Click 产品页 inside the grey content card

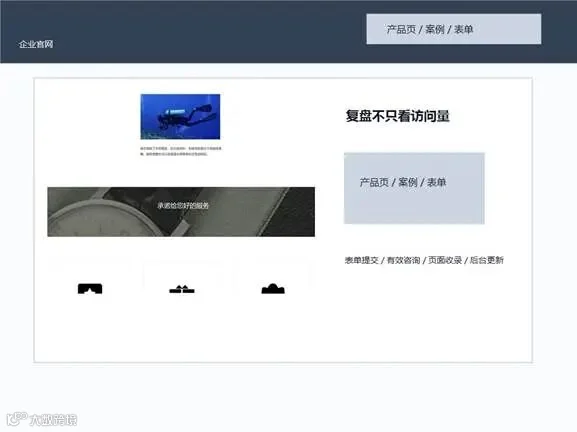374,182
